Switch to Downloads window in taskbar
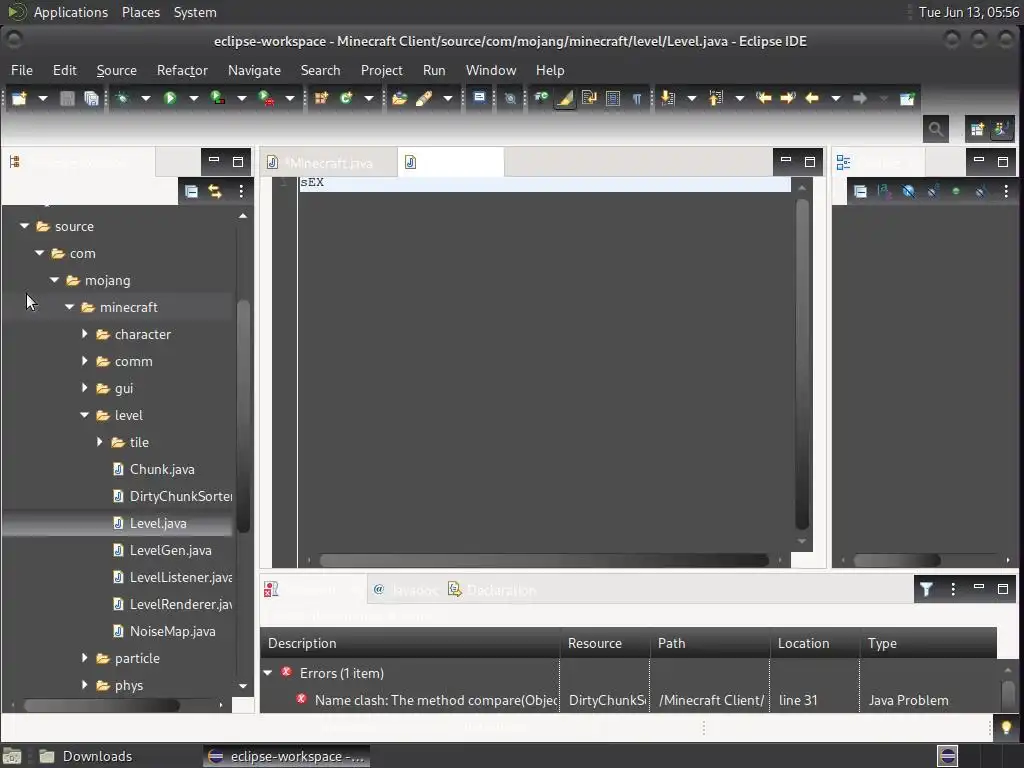Screen dimensions: 1024x768 coord(86,756)
